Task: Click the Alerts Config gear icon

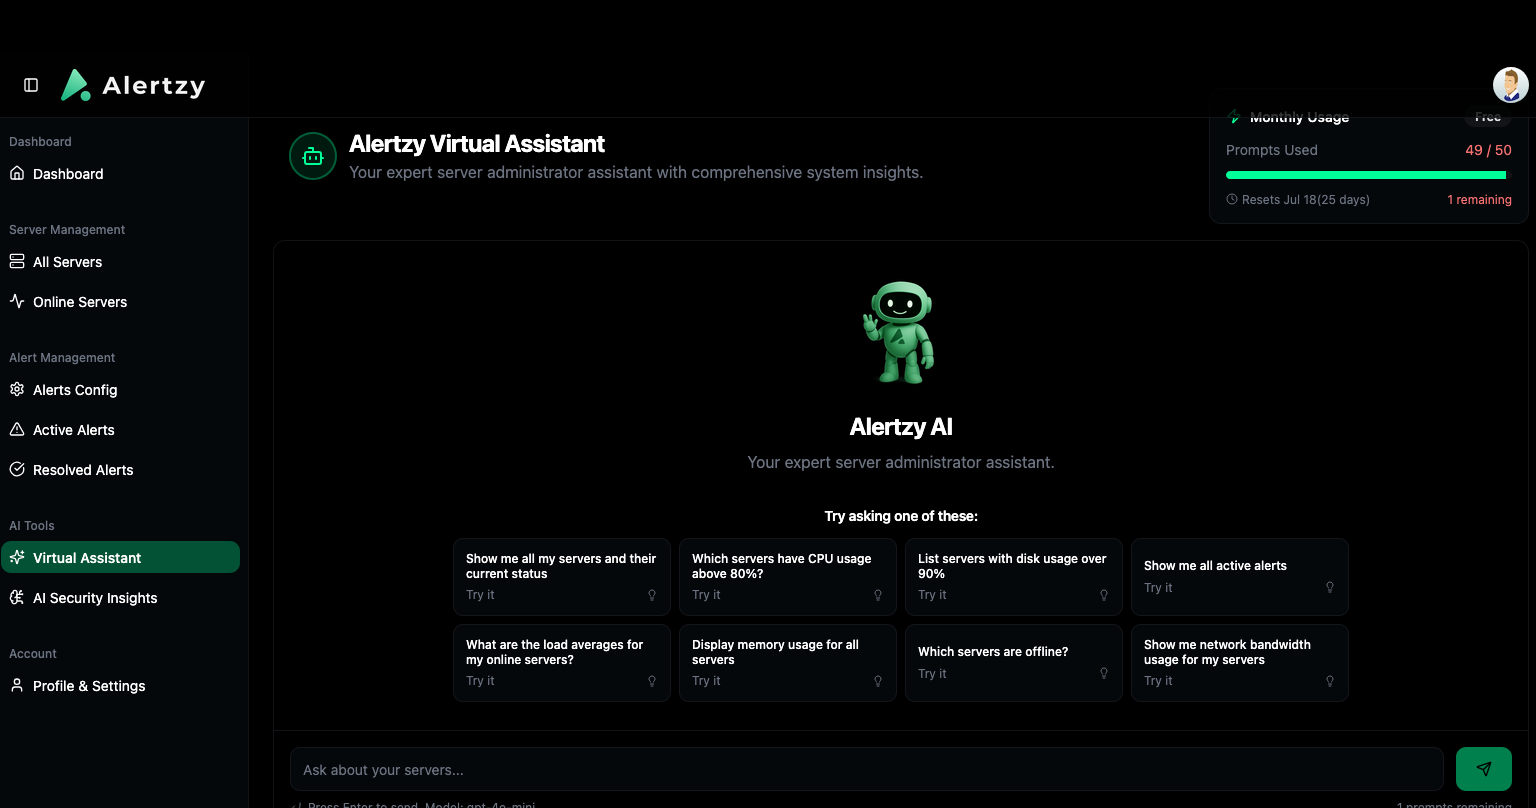Action: [x=17, y=389]
